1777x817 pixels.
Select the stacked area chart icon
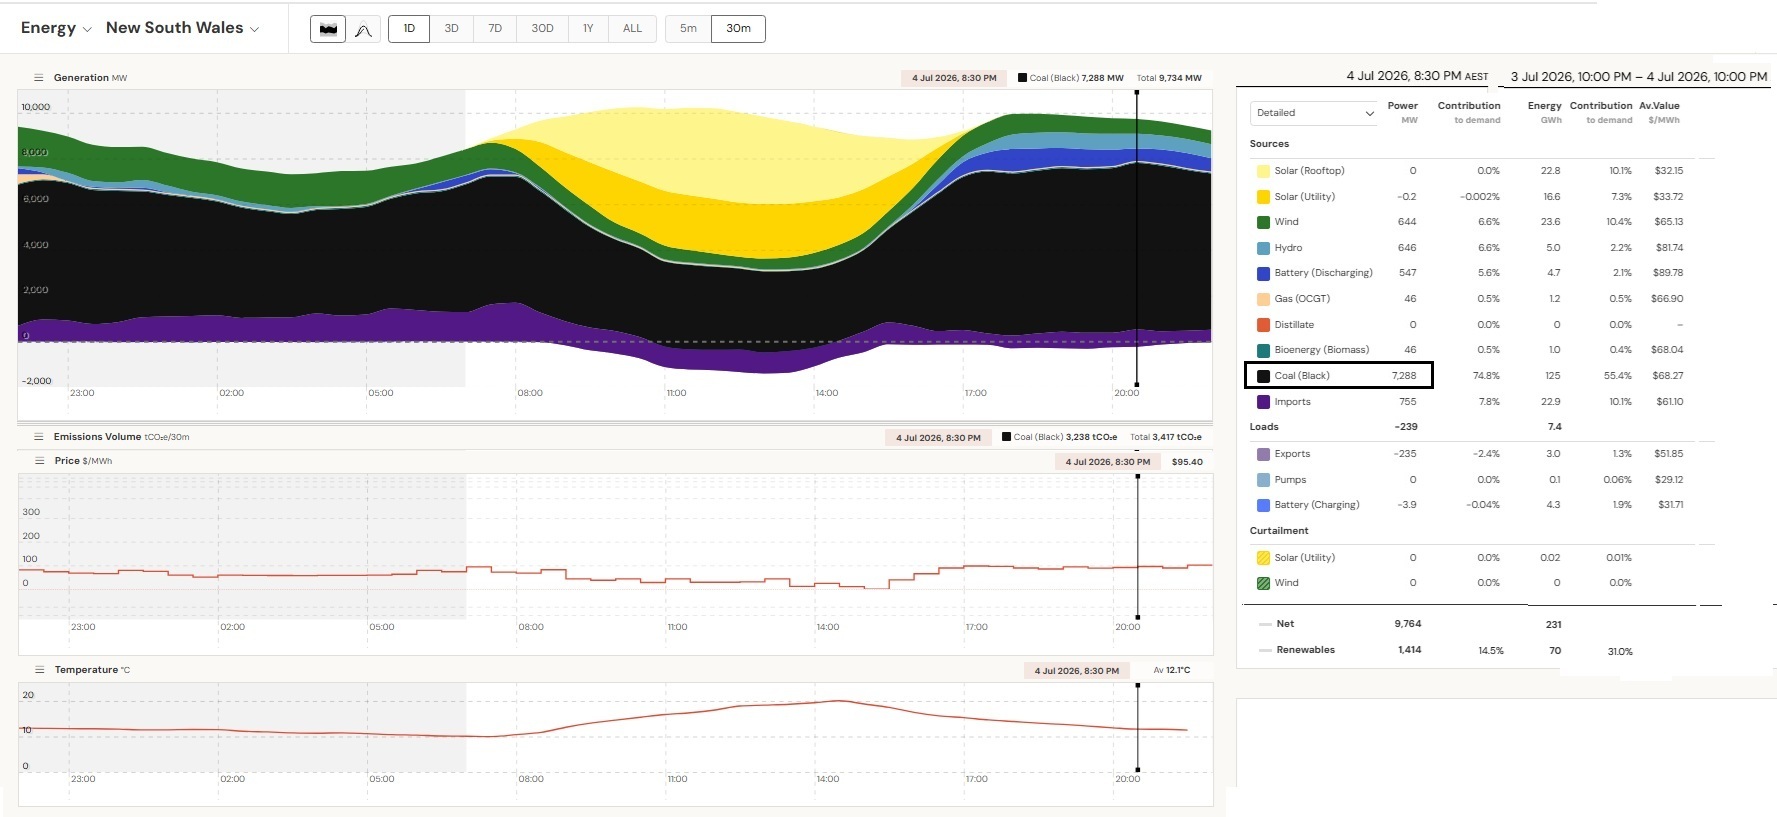pyautogui.click(x=328, y=29)
